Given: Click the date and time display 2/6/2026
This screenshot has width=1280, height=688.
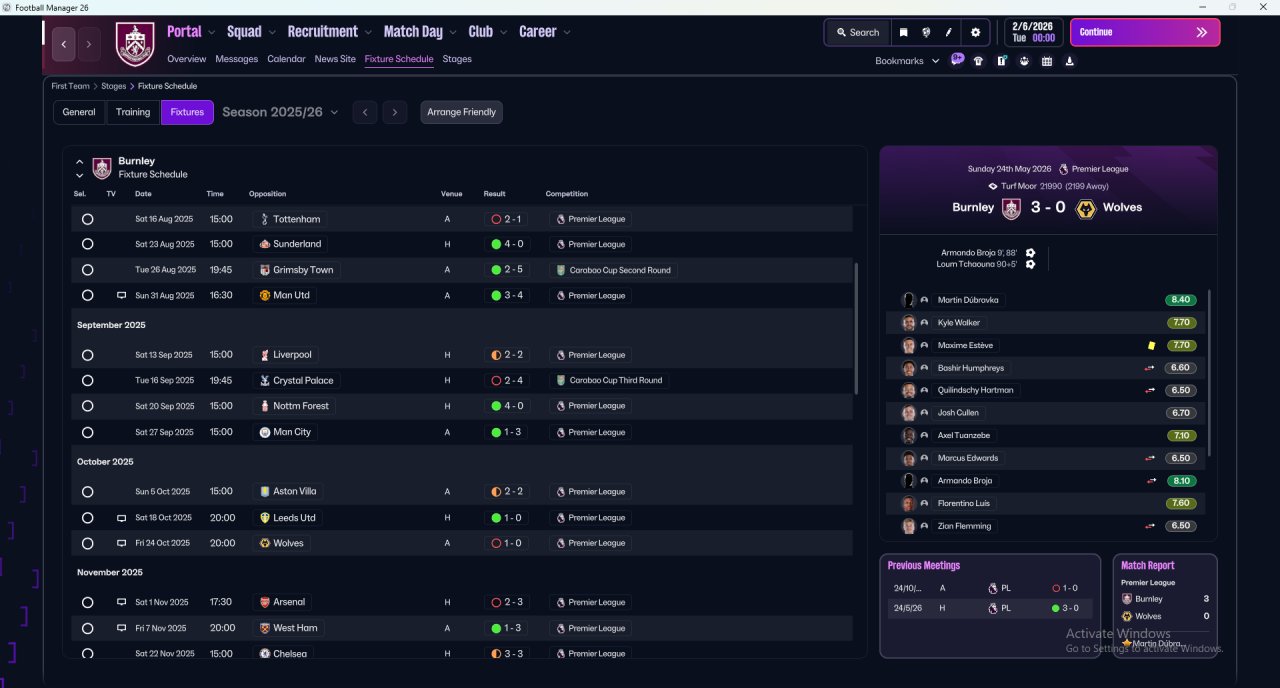Looking at the screenshot, I should pyautogui.click(x=1033, y=32).
